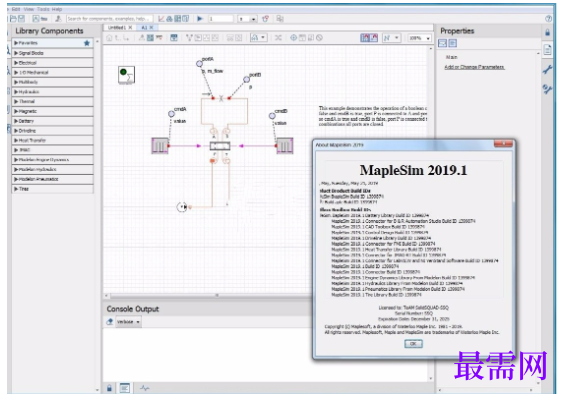Click the heartbeat icon below Console Output
This screenshot has width=566, height=397.
[145, 388]
